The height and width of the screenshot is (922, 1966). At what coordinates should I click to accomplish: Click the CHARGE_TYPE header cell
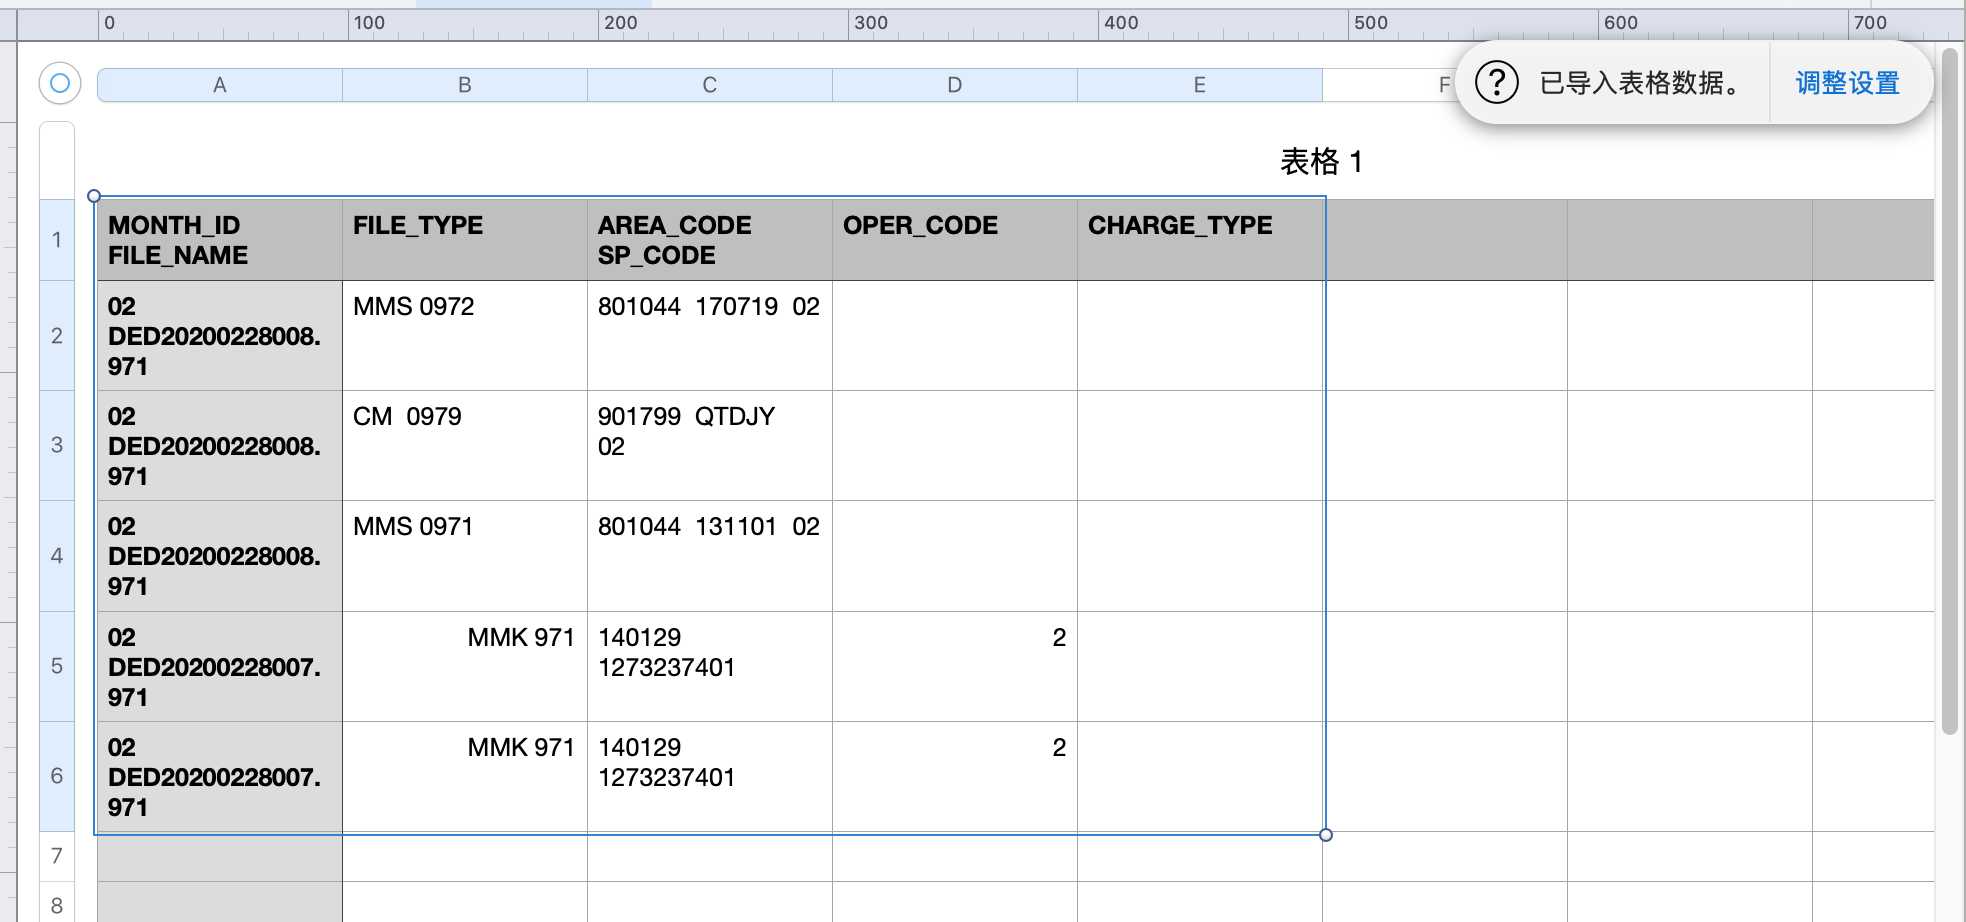click(x=1200, y=240)
